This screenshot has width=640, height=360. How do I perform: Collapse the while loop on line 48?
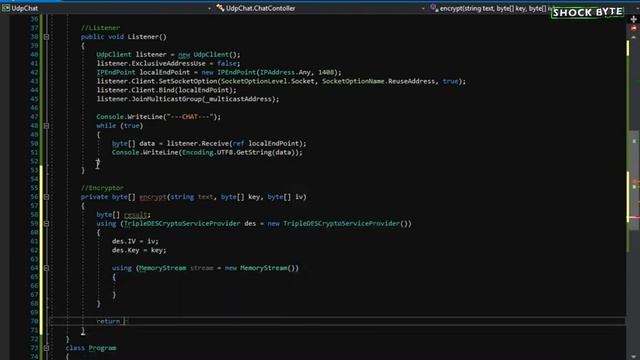(46, 126)
